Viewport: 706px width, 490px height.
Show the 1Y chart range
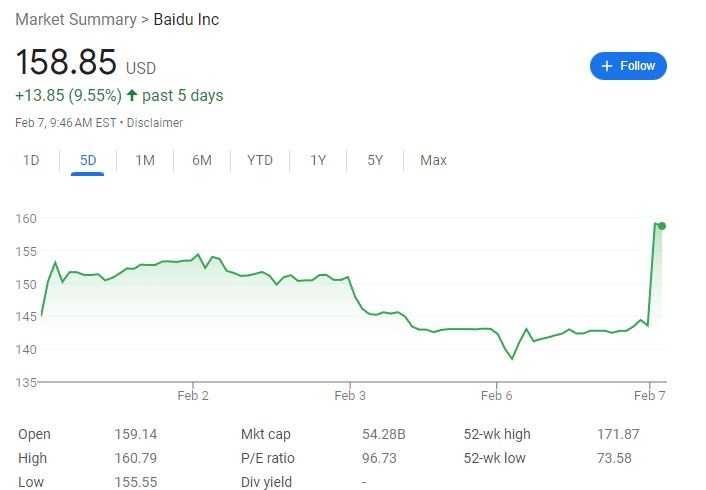[x=318, y=160]
